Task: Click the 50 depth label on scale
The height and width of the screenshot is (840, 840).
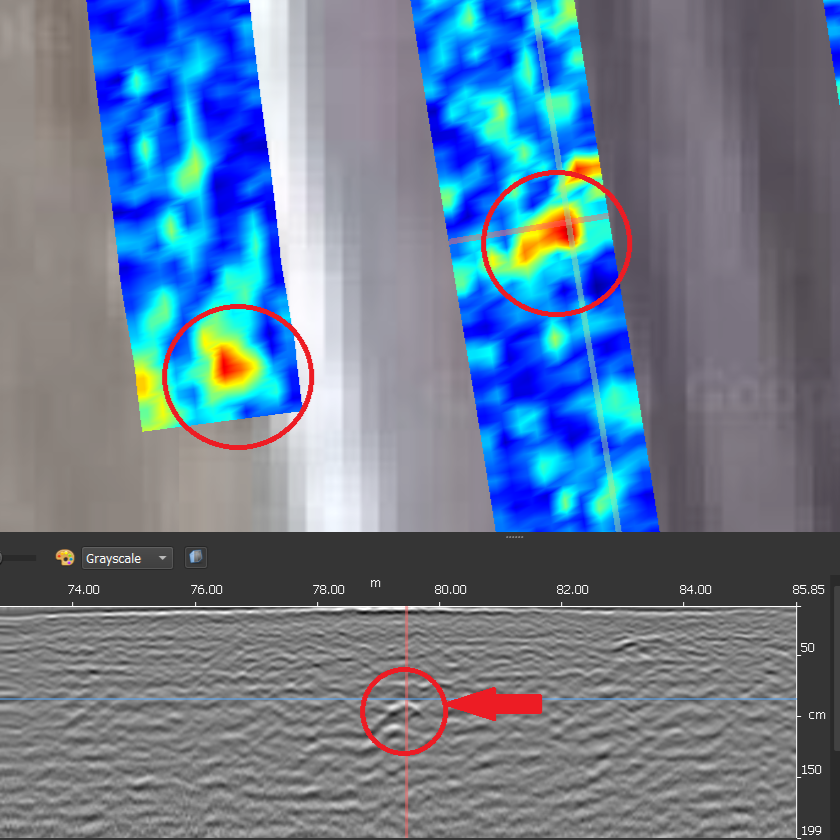Action: tap(807, 648)
